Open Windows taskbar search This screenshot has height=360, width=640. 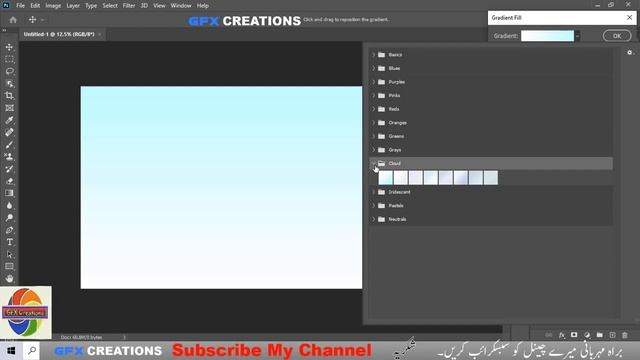click(32, 351)
